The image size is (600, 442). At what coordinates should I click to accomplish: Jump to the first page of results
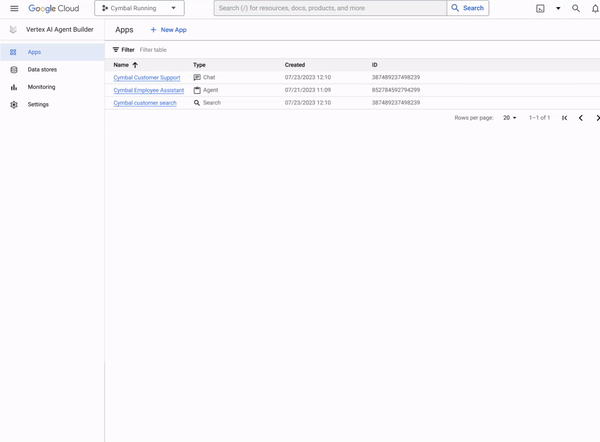(564, 118)
